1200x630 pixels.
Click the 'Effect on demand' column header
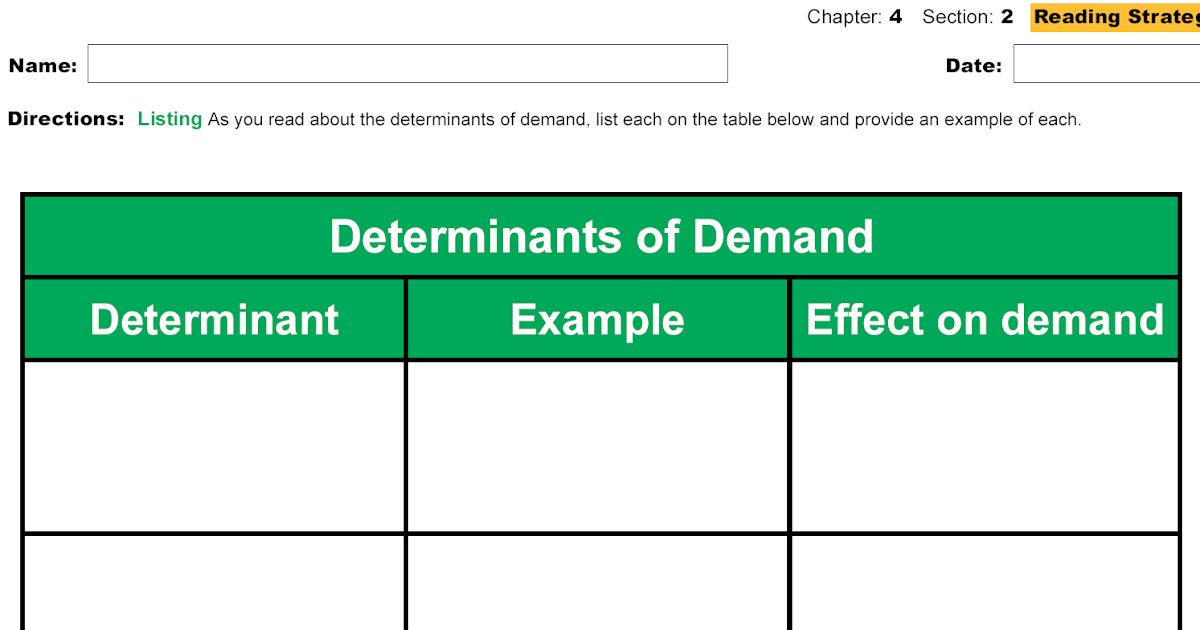point(985,320)
